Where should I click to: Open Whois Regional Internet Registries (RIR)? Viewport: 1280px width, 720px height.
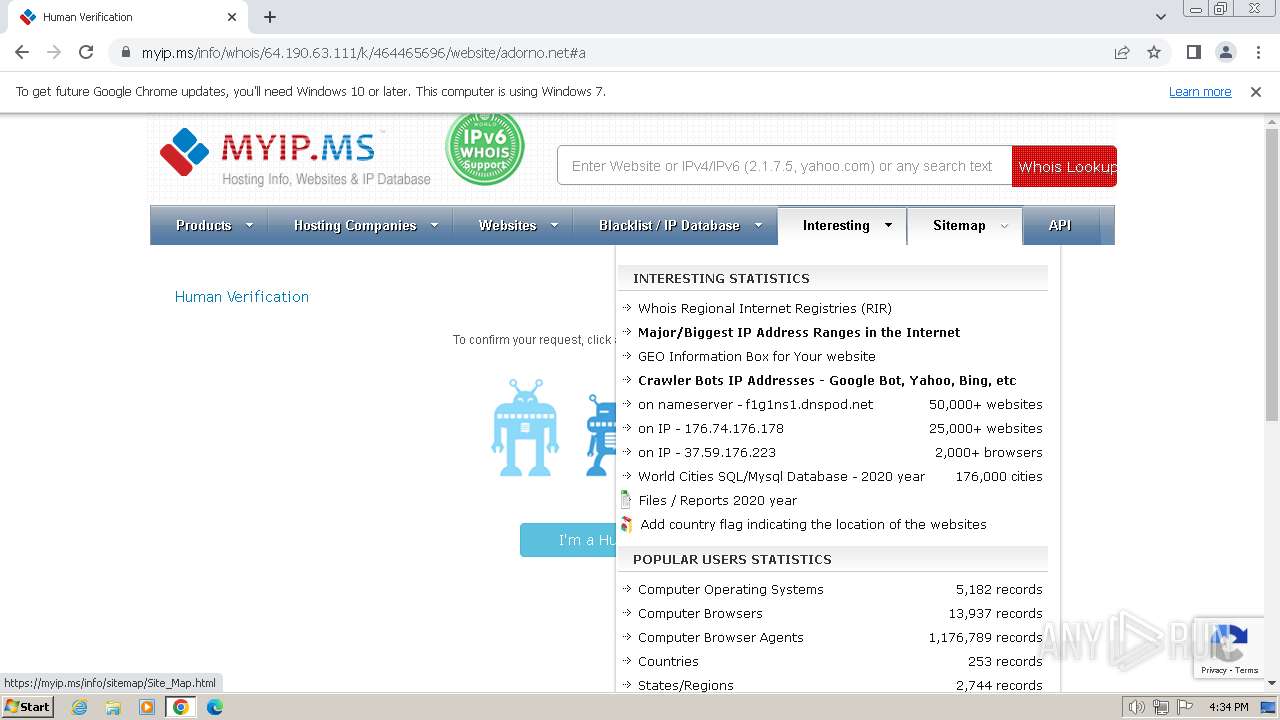pyautogui.click(x=765, y=308)
